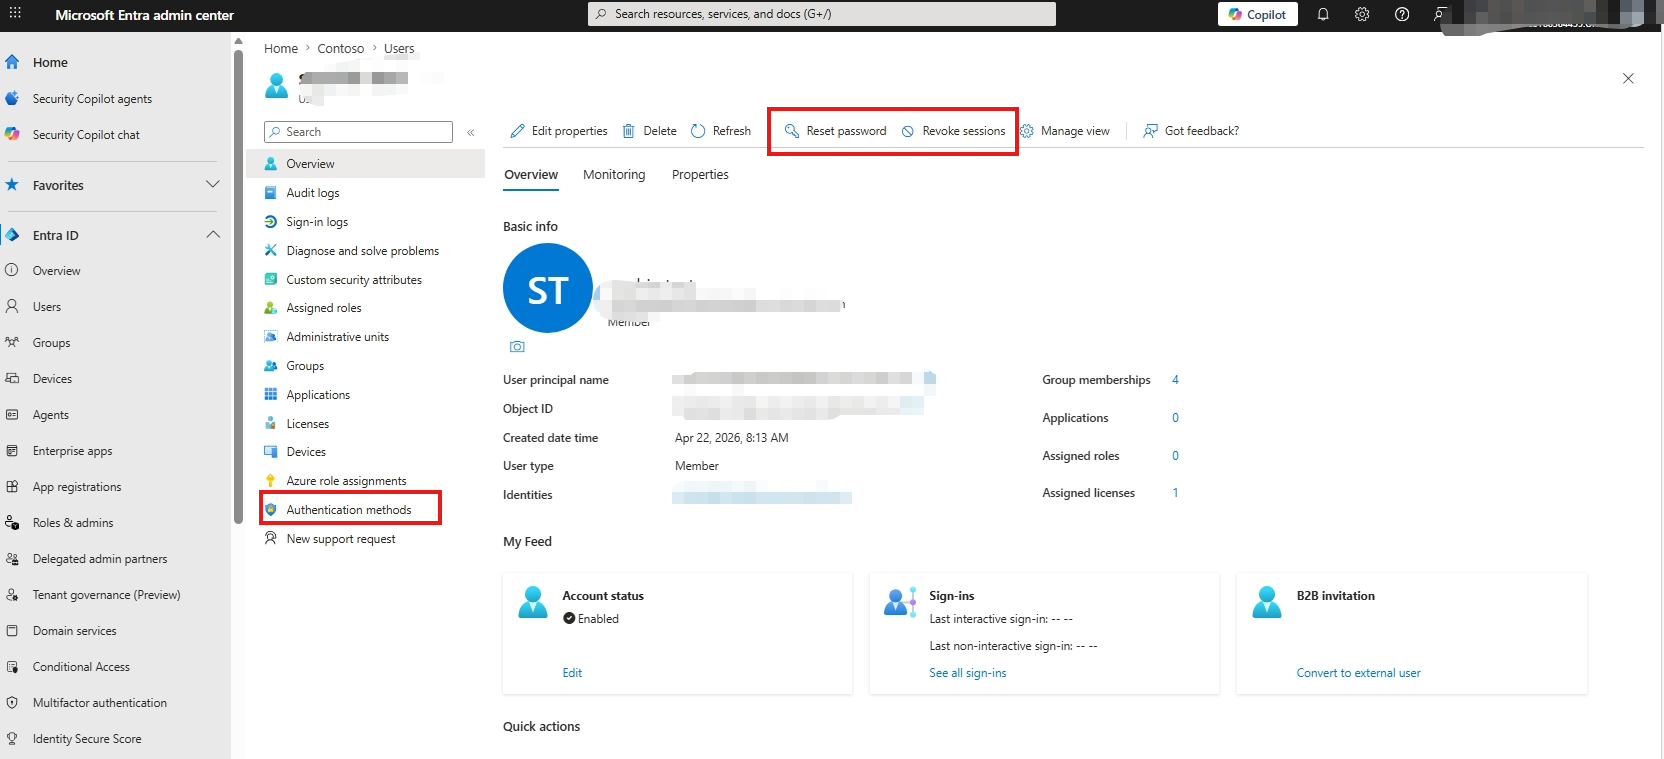
Task: Click Convert to external user
Action: [x=1359, y=673]
